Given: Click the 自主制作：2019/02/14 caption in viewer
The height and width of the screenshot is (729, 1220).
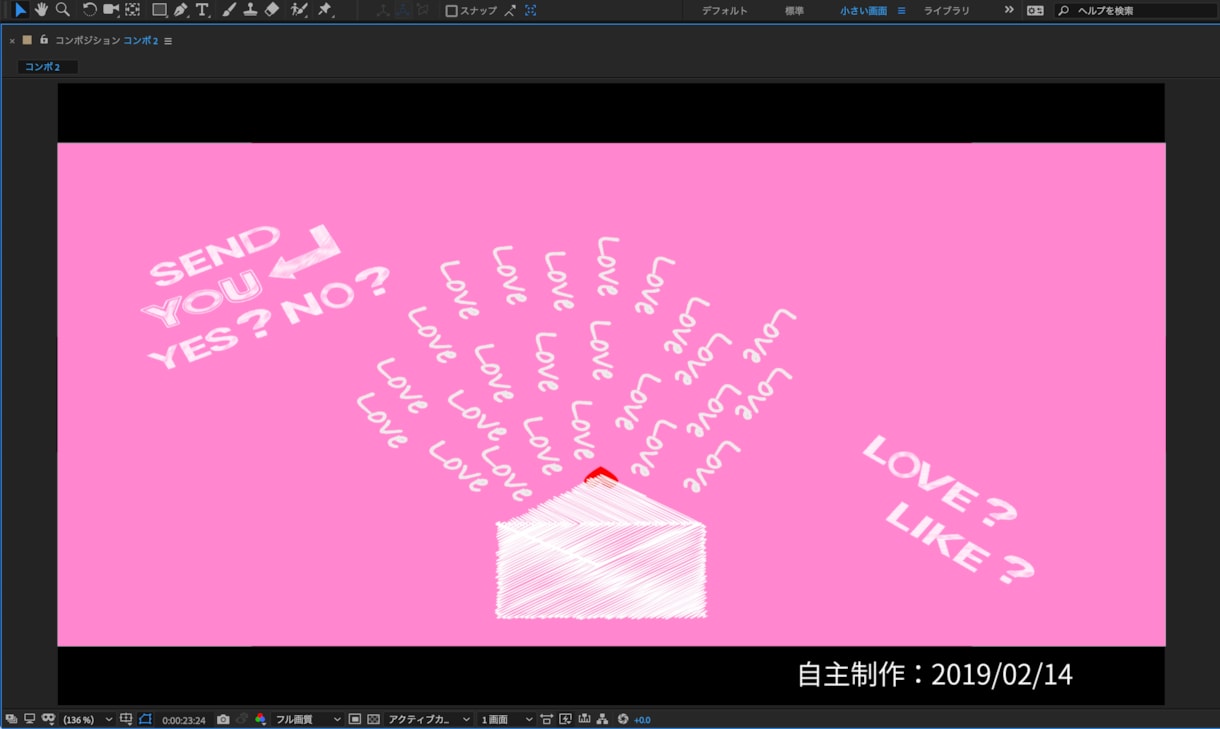Looking at the screenshot, I should (935, 675).
